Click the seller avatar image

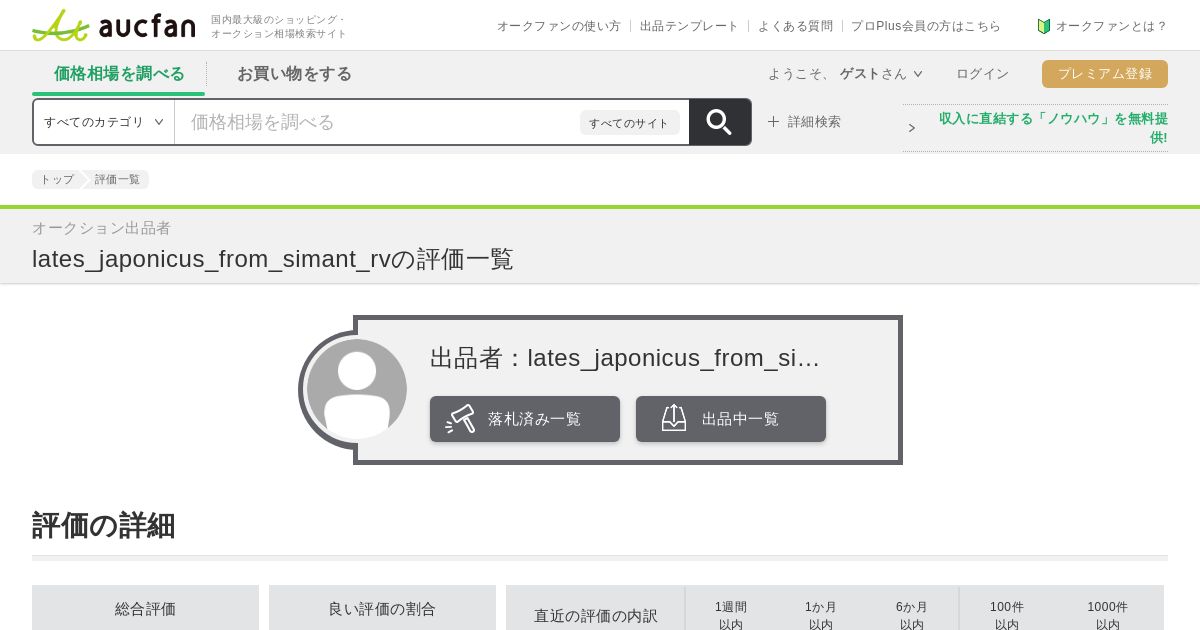(x=356, y=389)
